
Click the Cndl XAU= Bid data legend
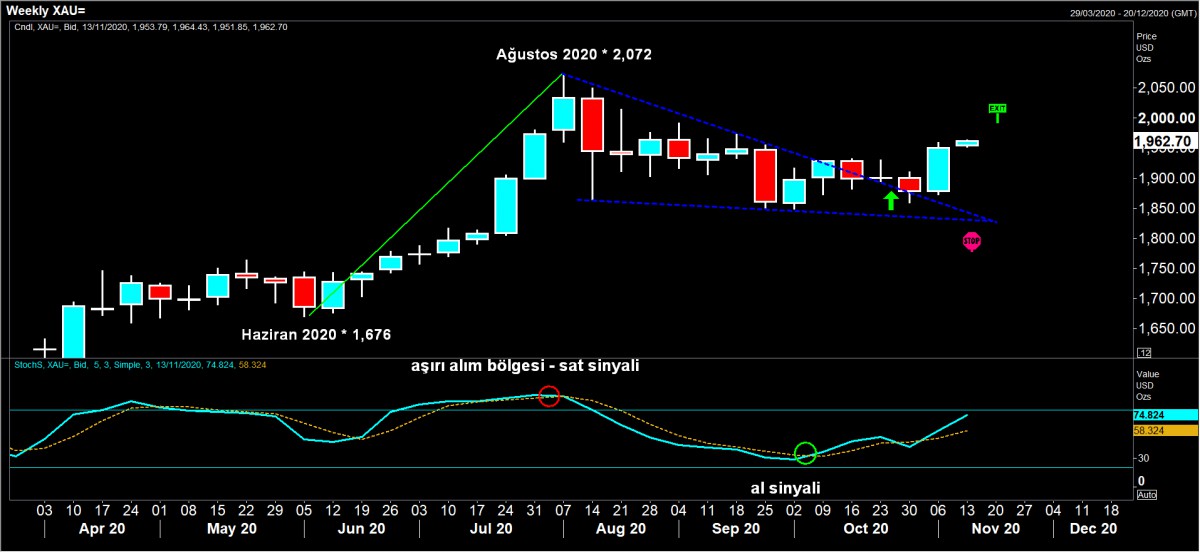point(150,27)
